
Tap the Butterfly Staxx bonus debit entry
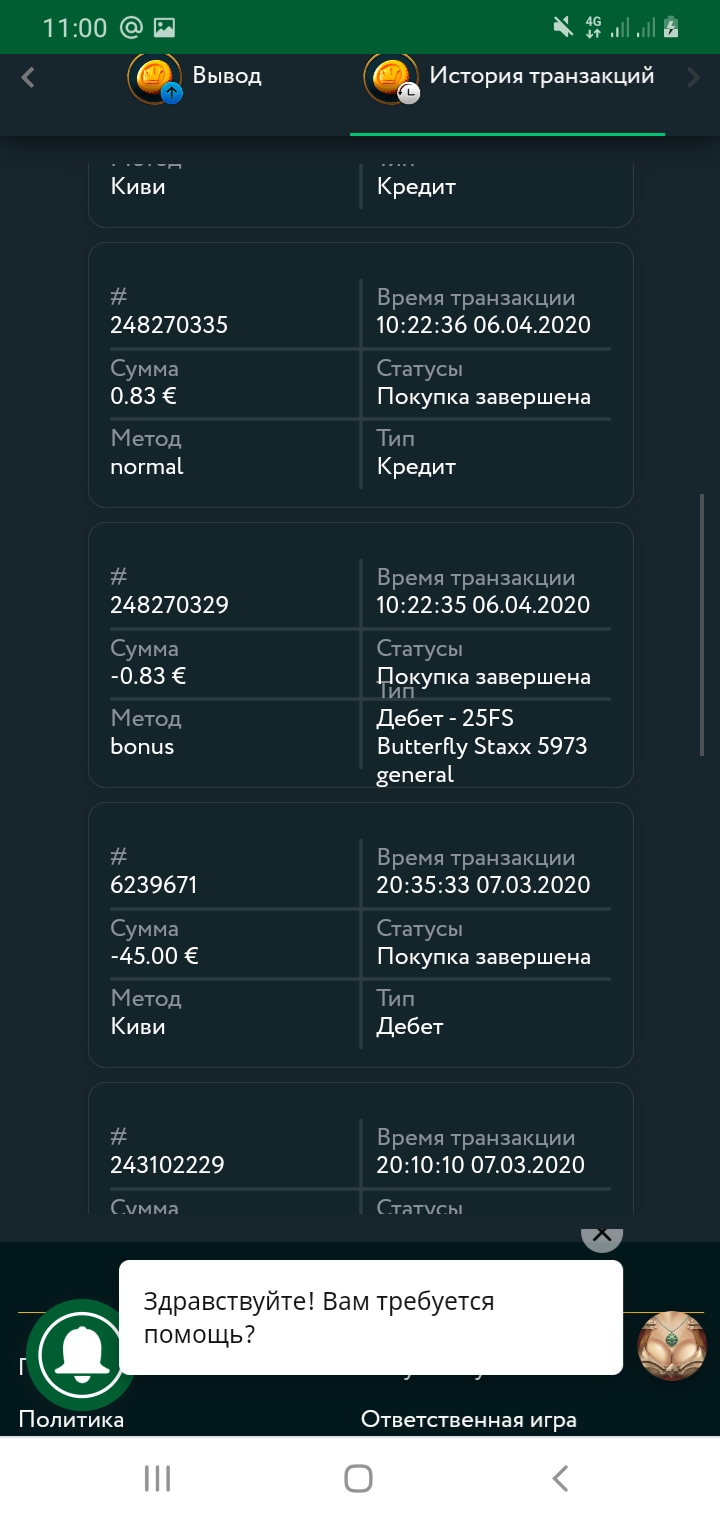point(481,746)
